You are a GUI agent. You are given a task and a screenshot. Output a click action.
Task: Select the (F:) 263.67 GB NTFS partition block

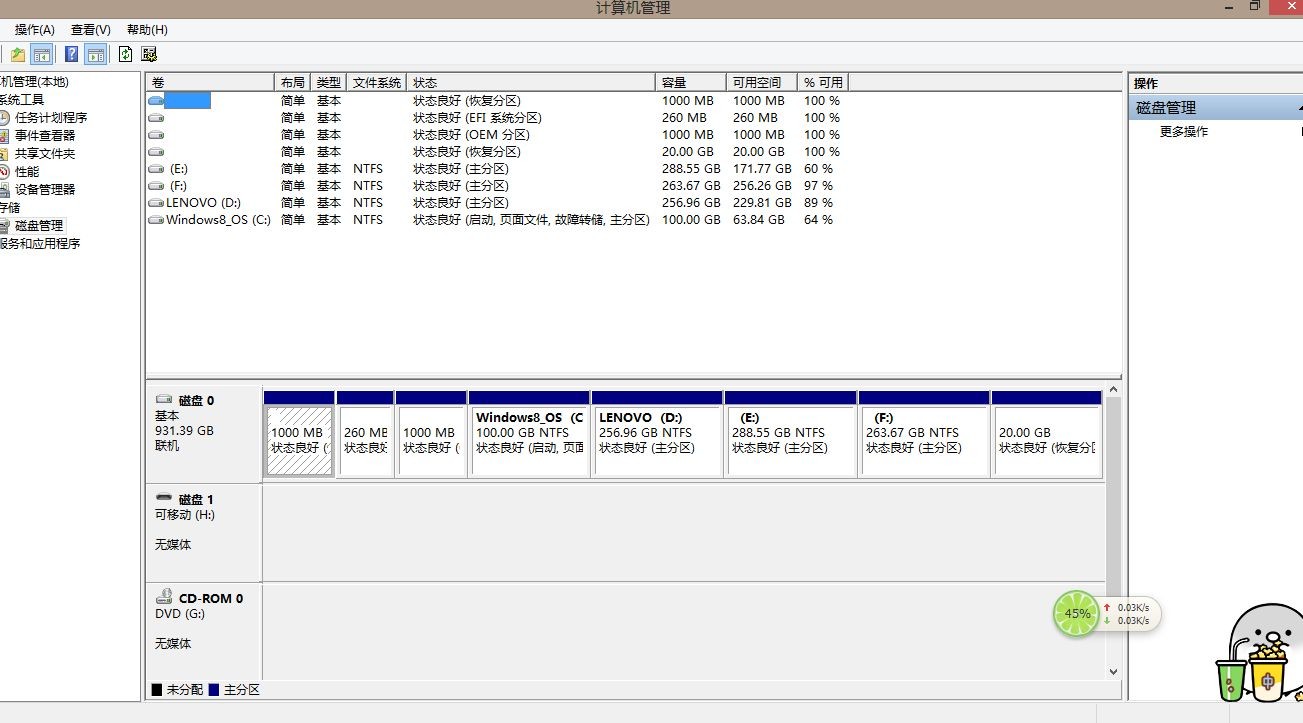point(924,434)
